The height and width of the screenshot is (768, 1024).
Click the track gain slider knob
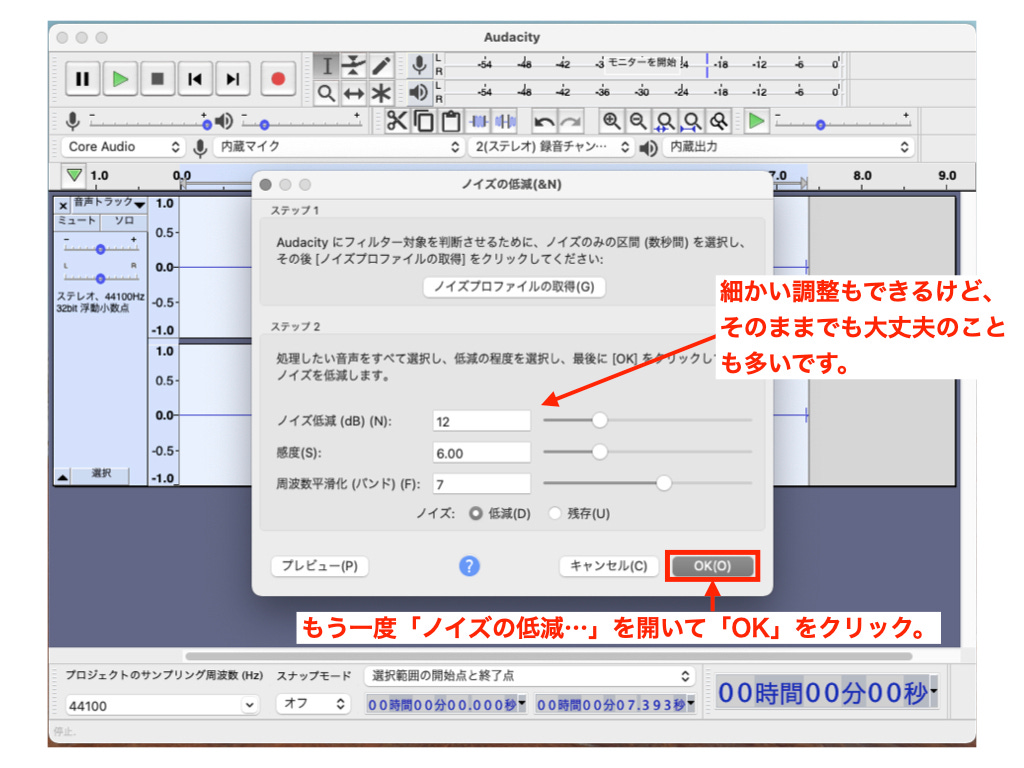(x=101, y=249)
